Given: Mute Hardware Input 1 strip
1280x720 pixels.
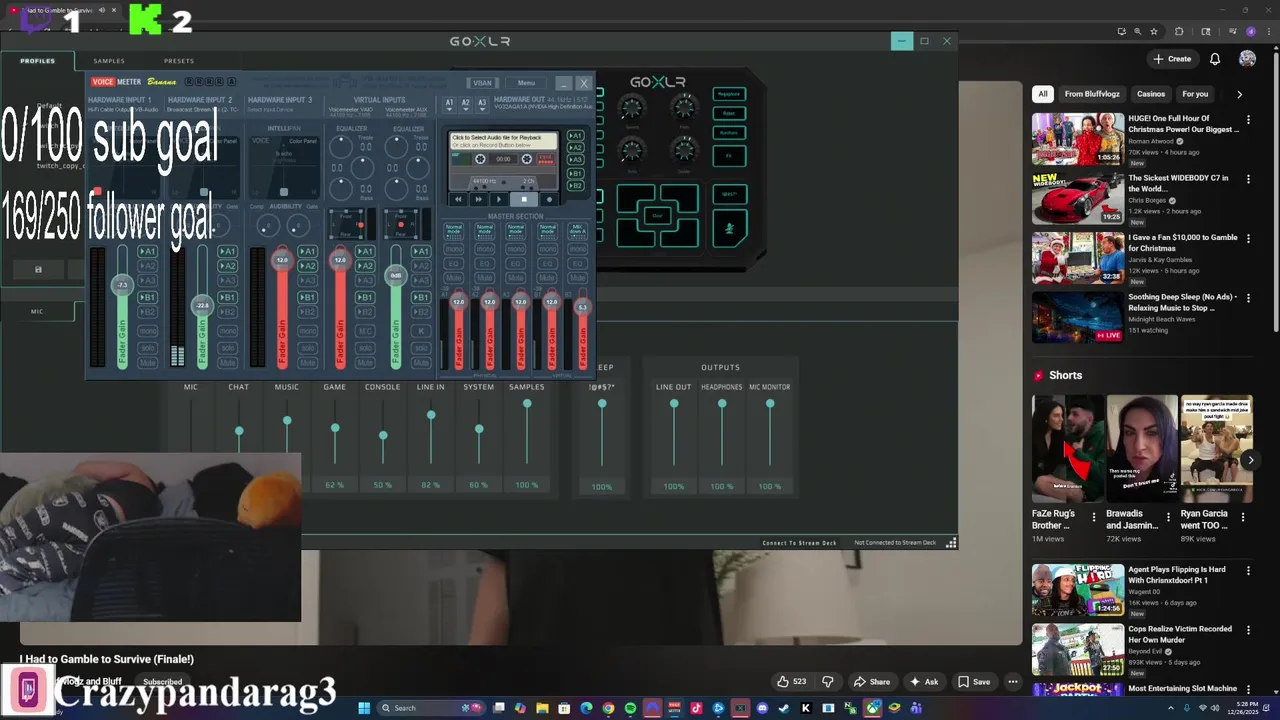Looking at the screenshot, I should click(147, 362).
